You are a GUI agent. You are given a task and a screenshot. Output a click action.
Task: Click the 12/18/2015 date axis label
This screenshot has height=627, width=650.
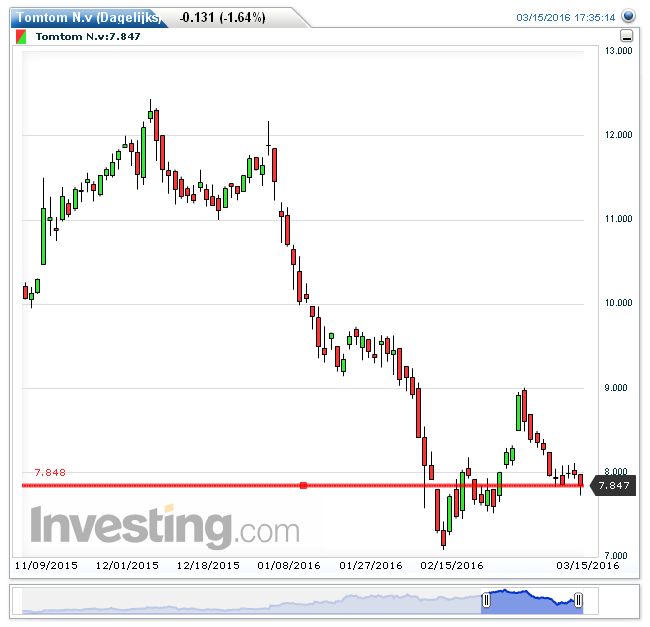coord(208,565)
